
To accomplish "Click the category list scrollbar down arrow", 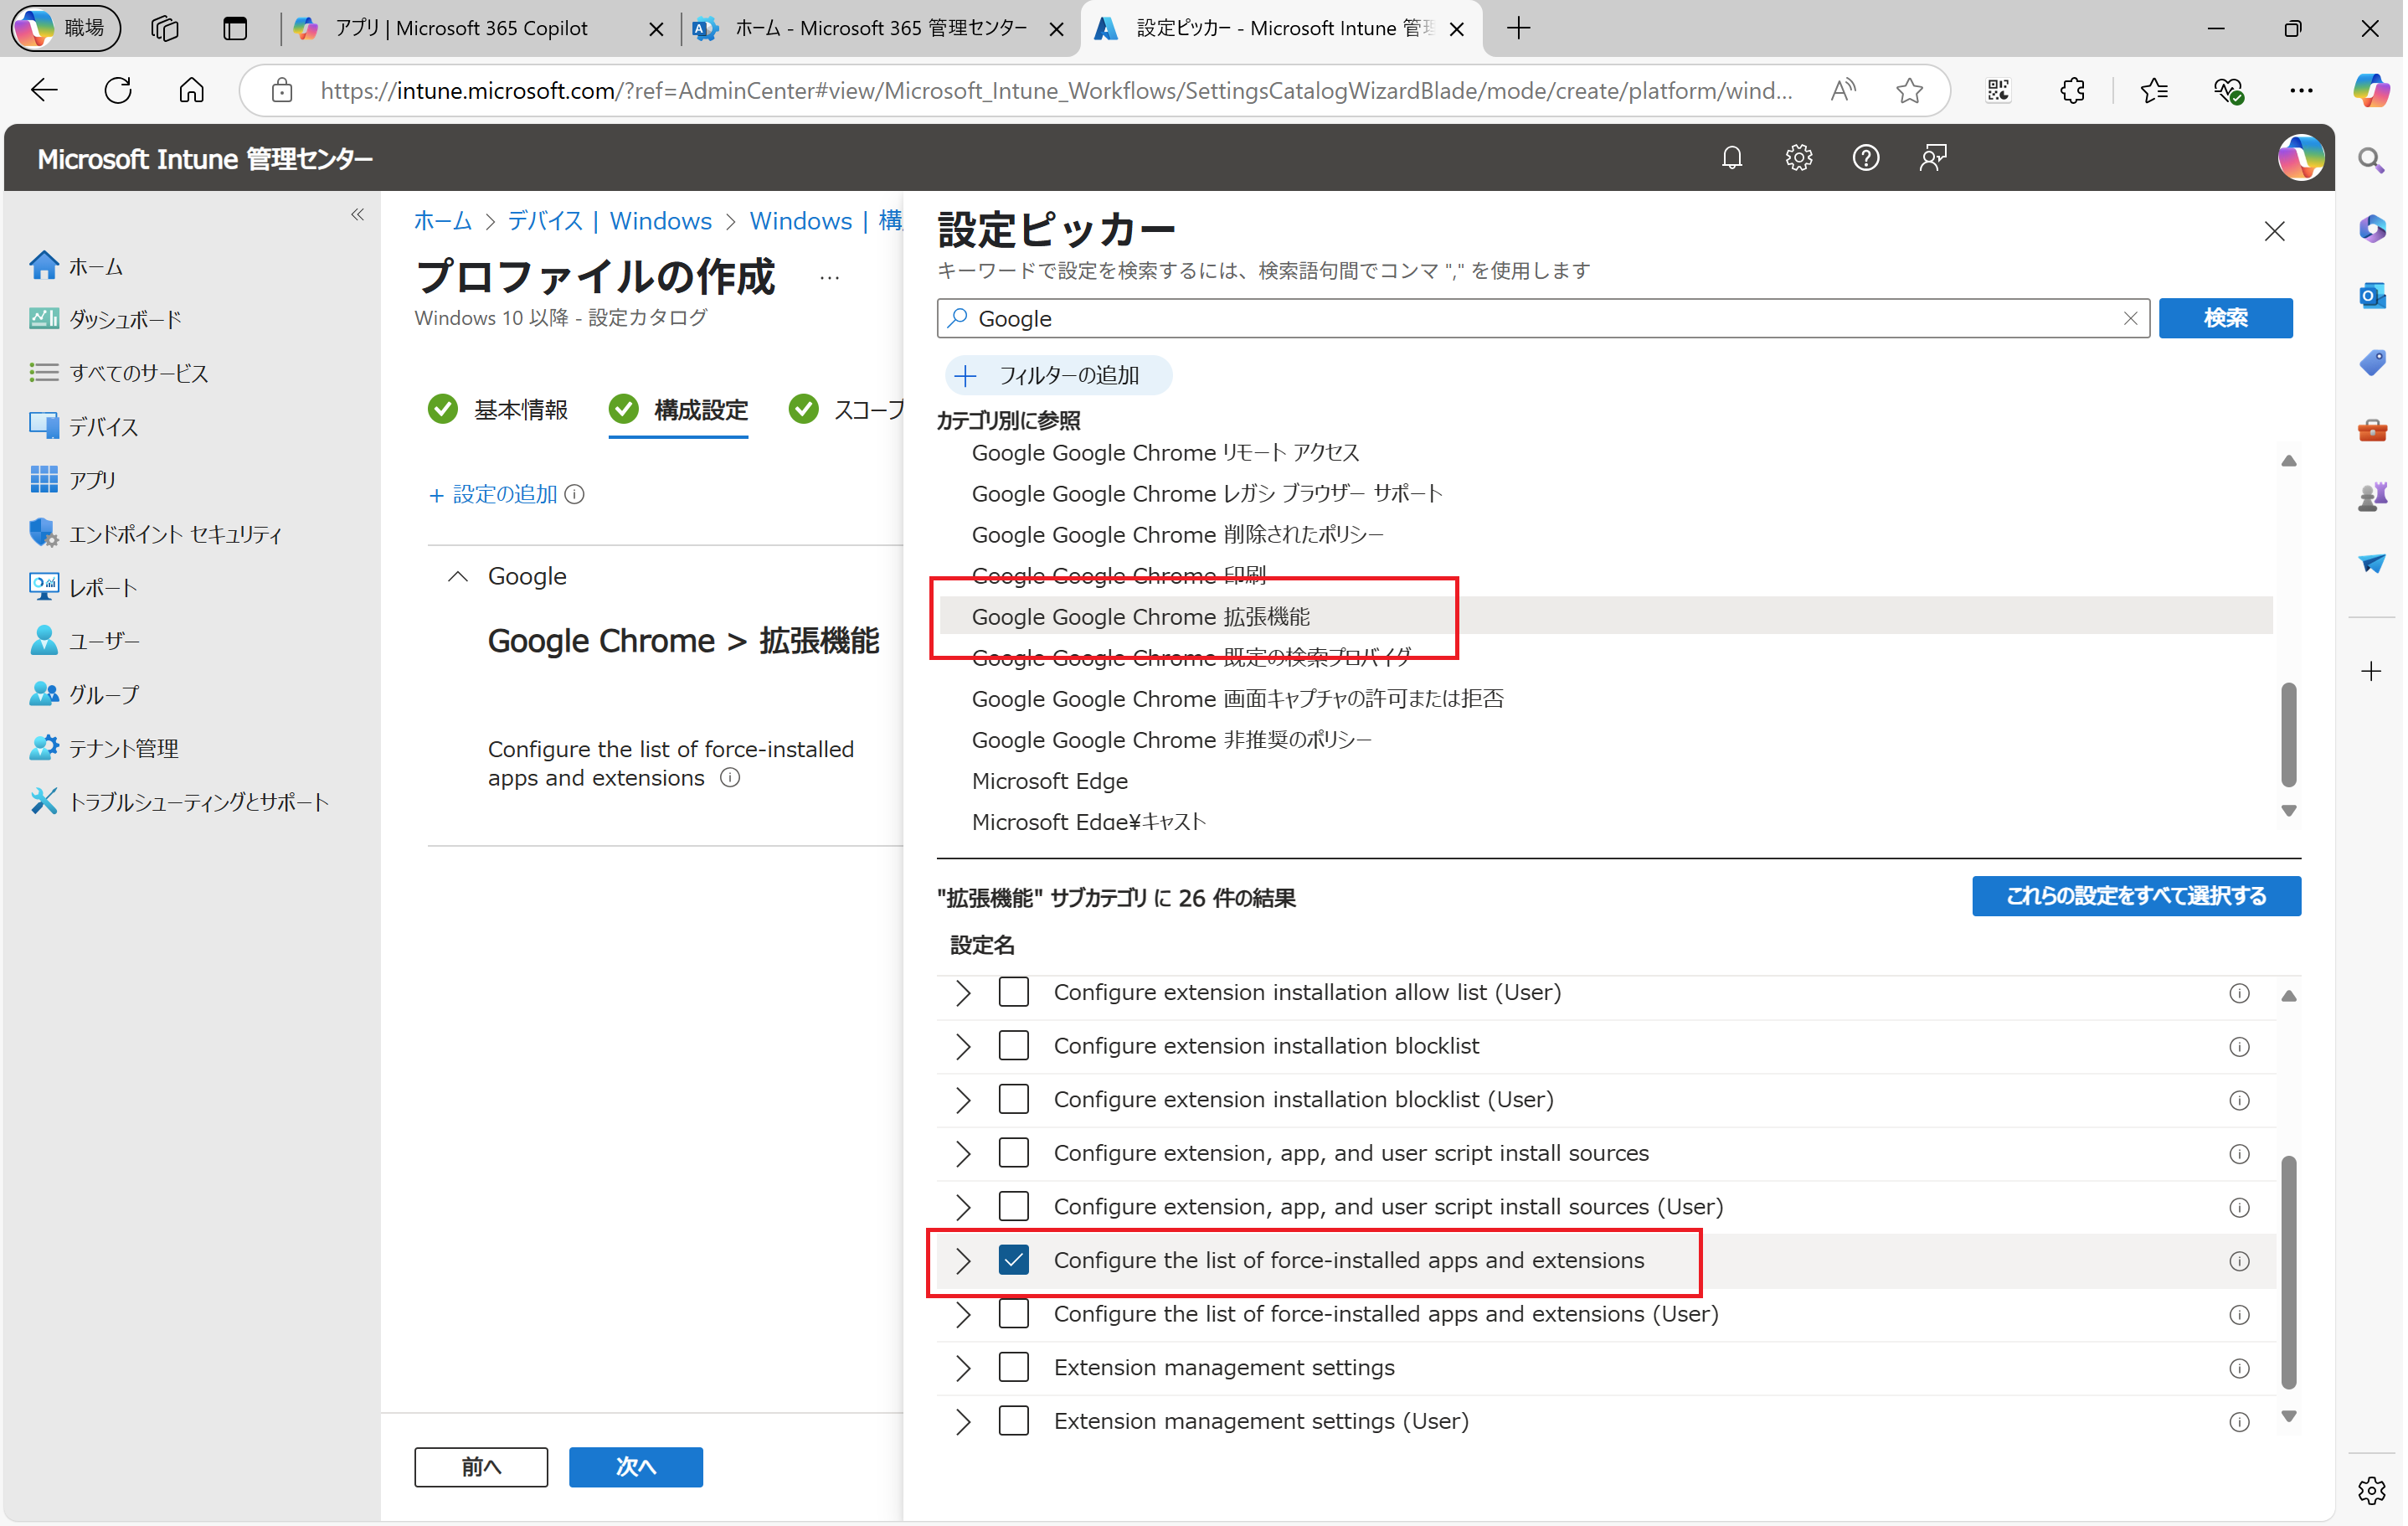I will point(2289,811).
